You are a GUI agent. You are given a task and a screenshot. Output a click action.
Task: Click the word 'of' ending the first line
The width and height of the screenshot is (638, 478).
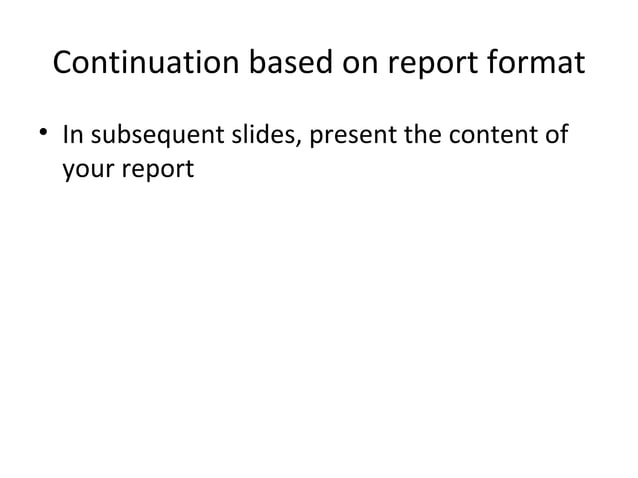(557, 134)
